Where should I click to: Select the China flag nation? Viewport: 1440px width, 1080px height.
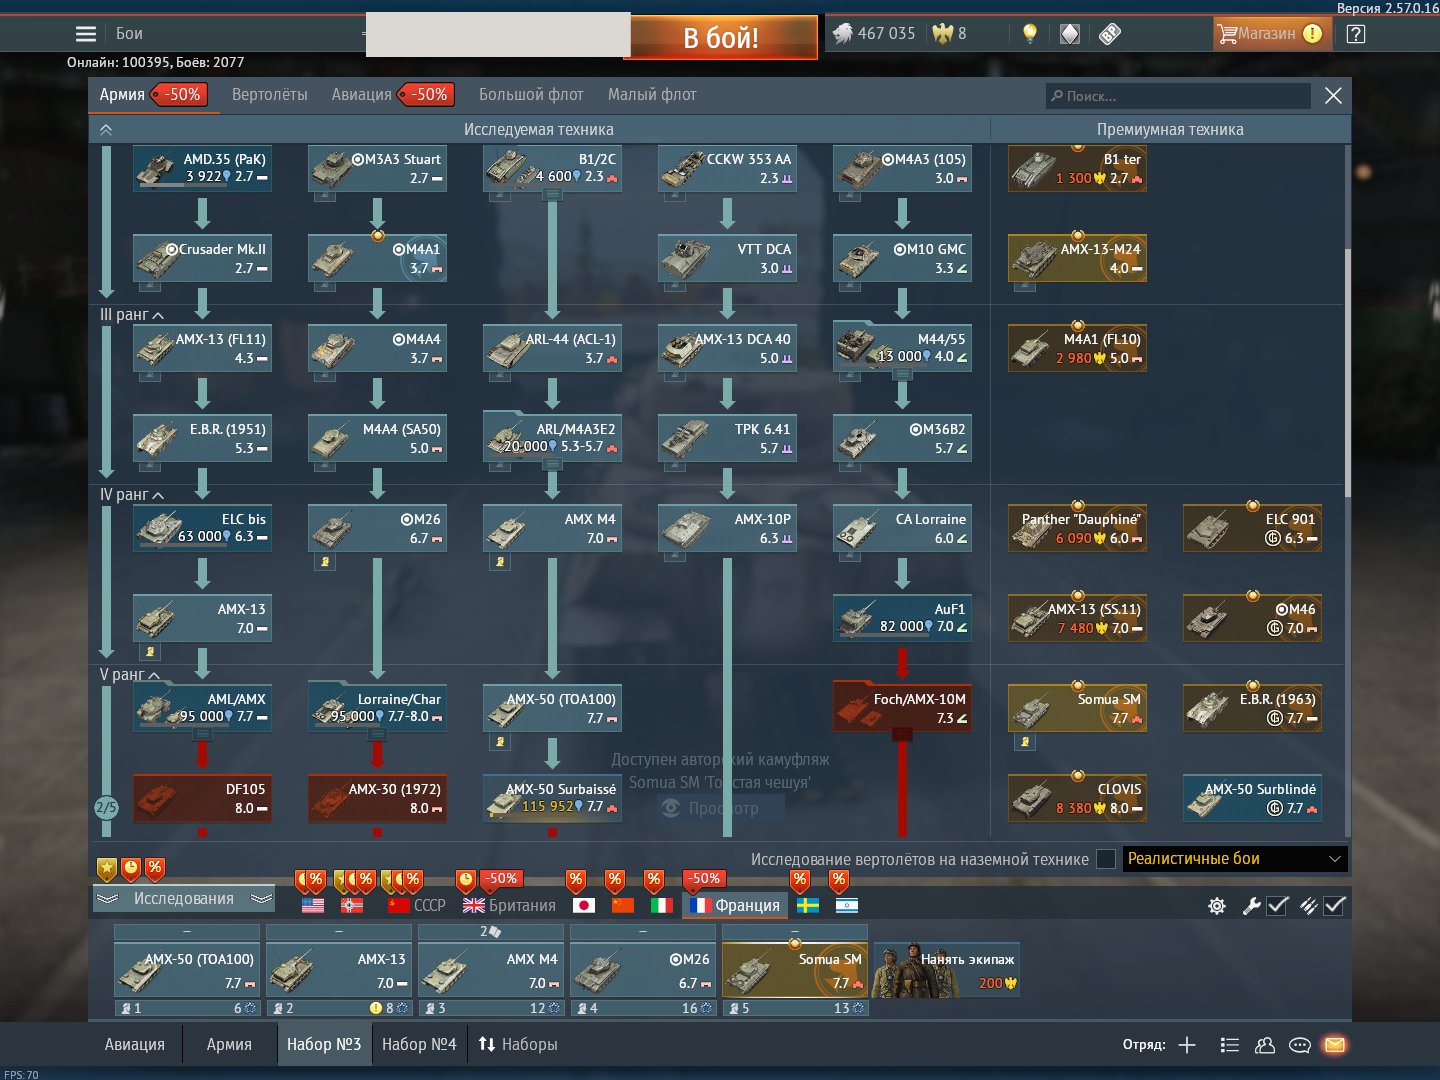623,905
